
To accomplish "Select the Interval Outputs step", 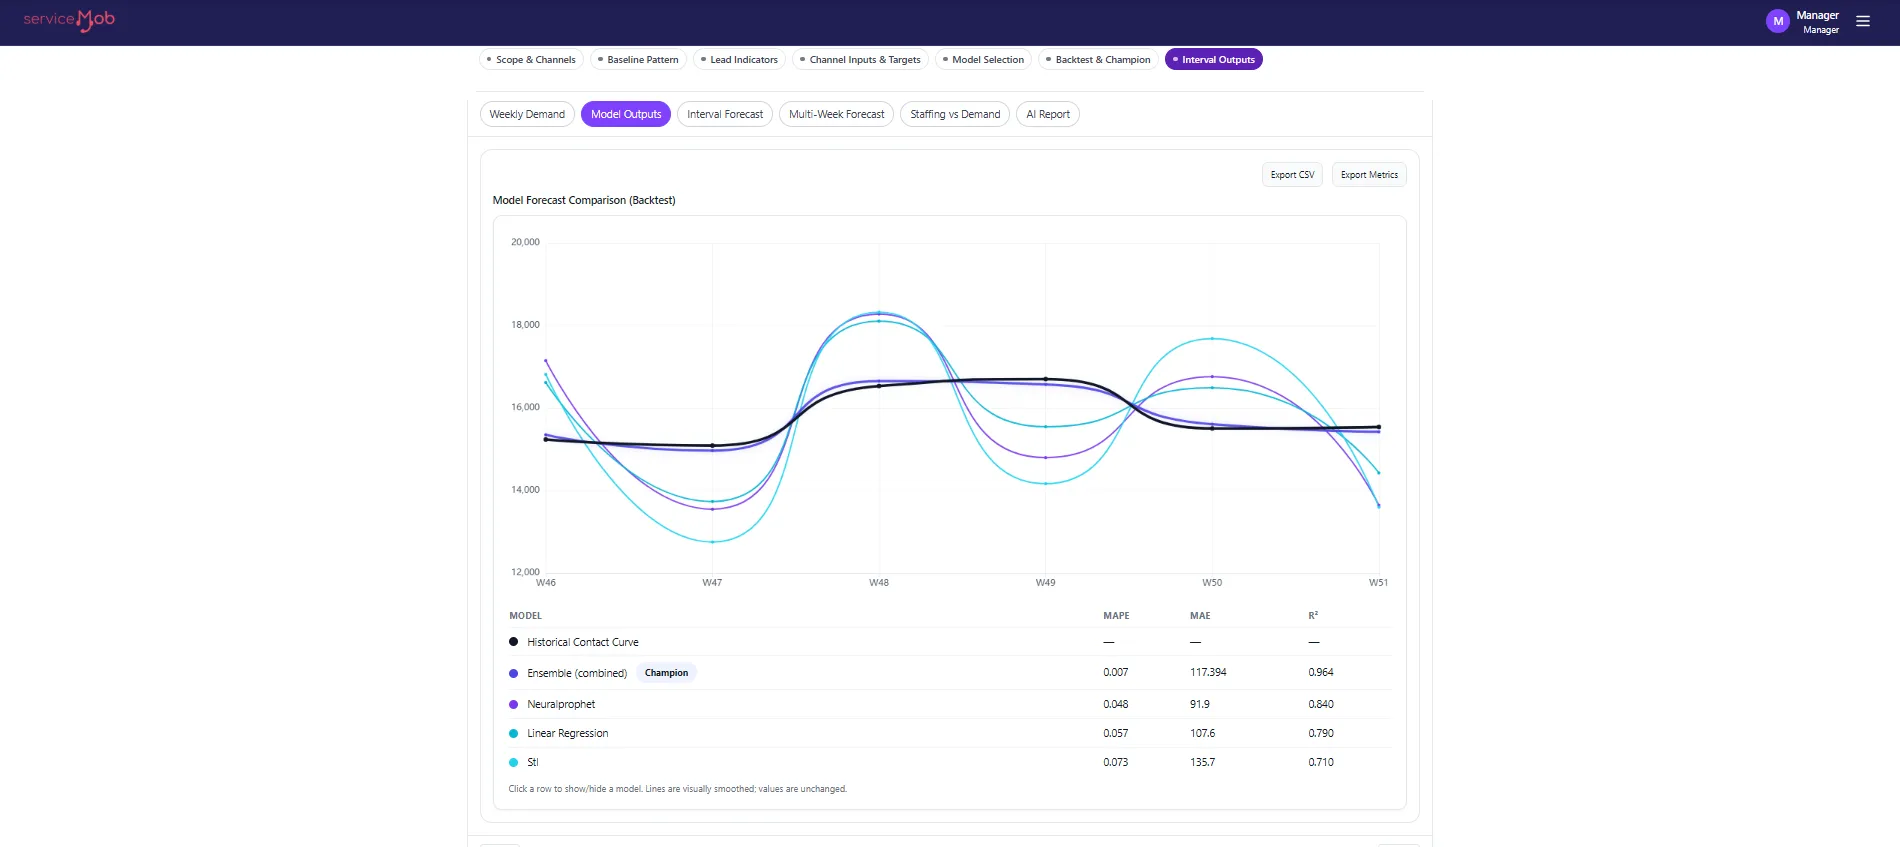I will point(1214,60).
